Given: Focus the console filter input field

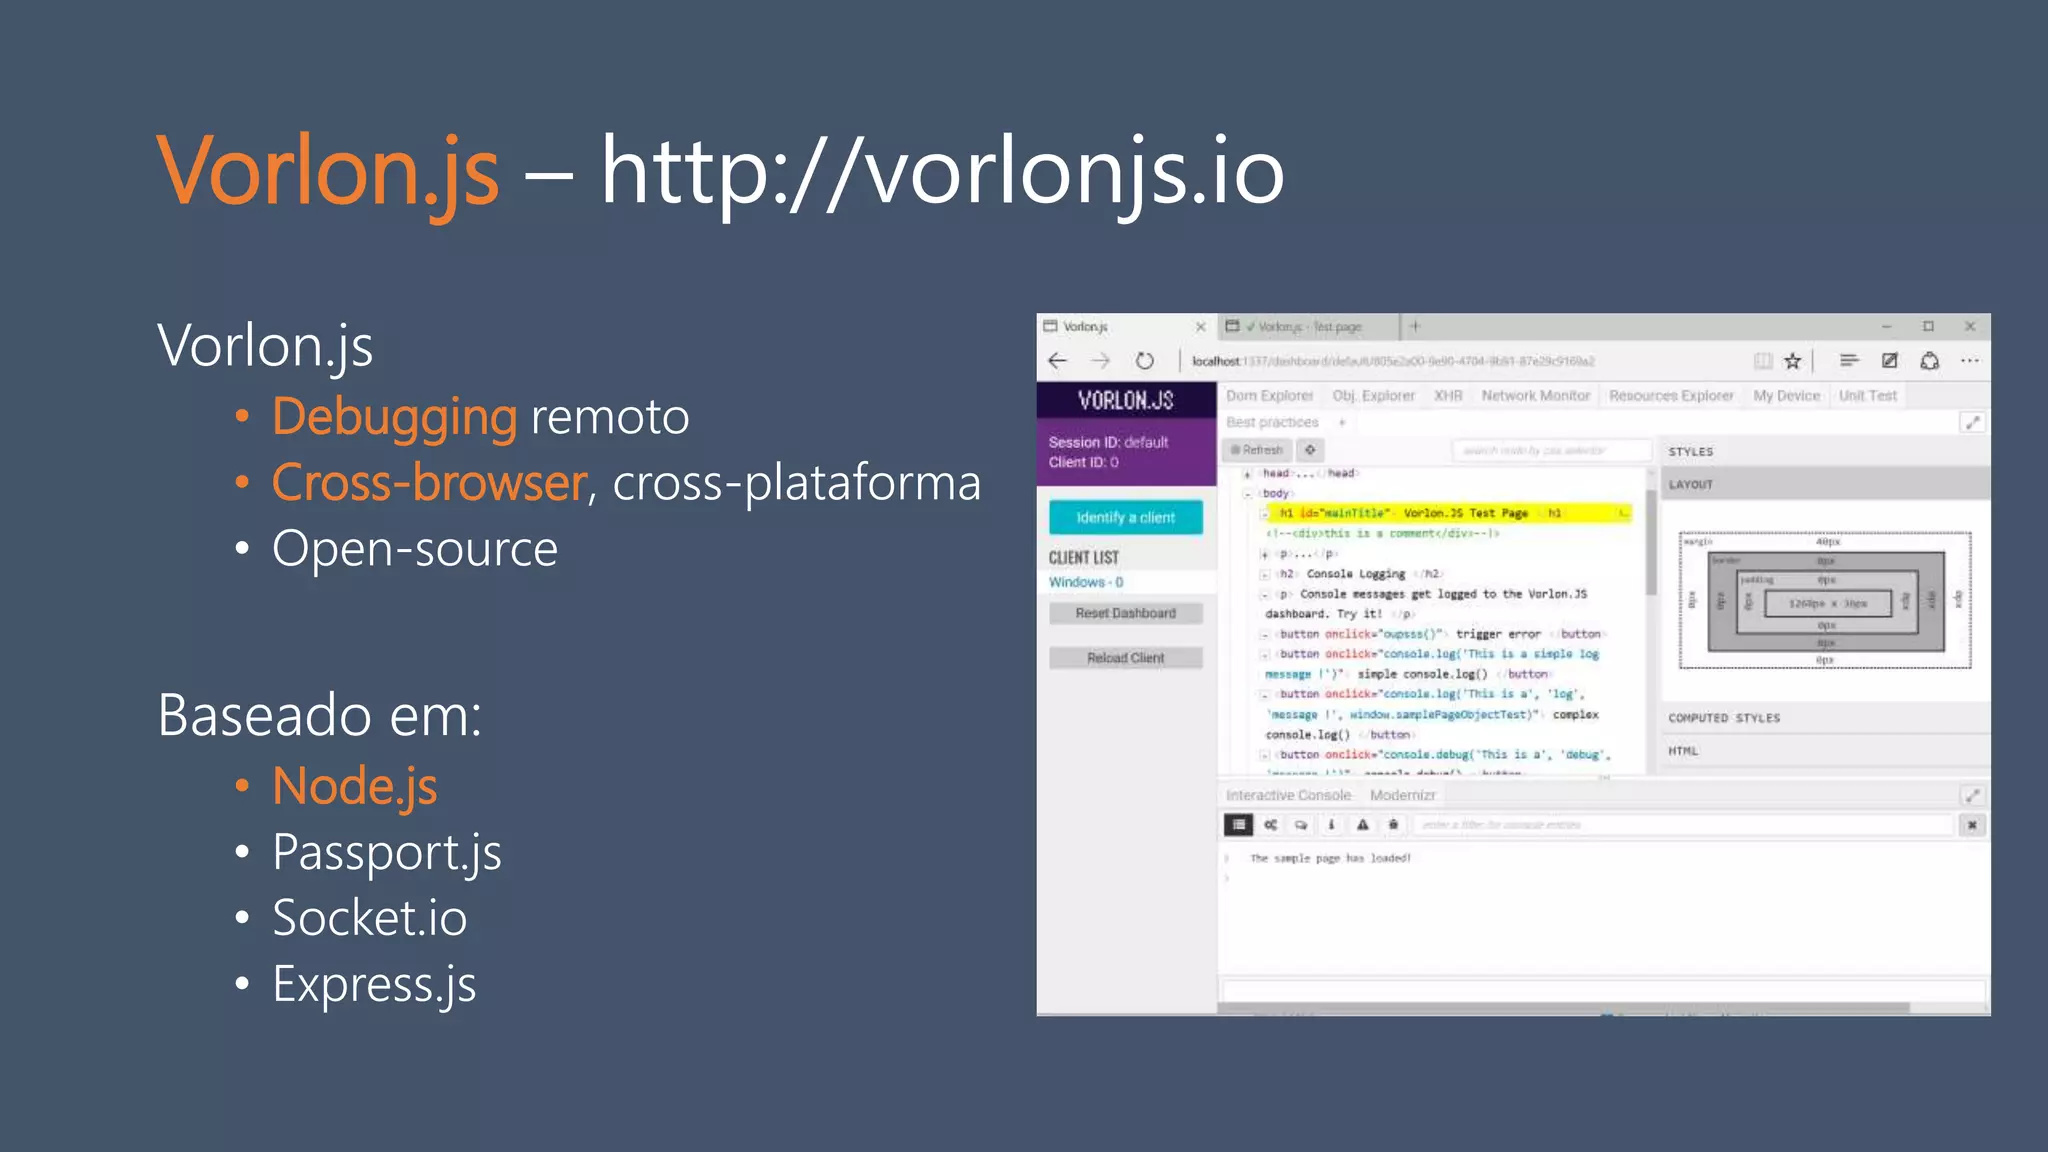Looking at the screenshot, I should click(x=1683, y=825).
